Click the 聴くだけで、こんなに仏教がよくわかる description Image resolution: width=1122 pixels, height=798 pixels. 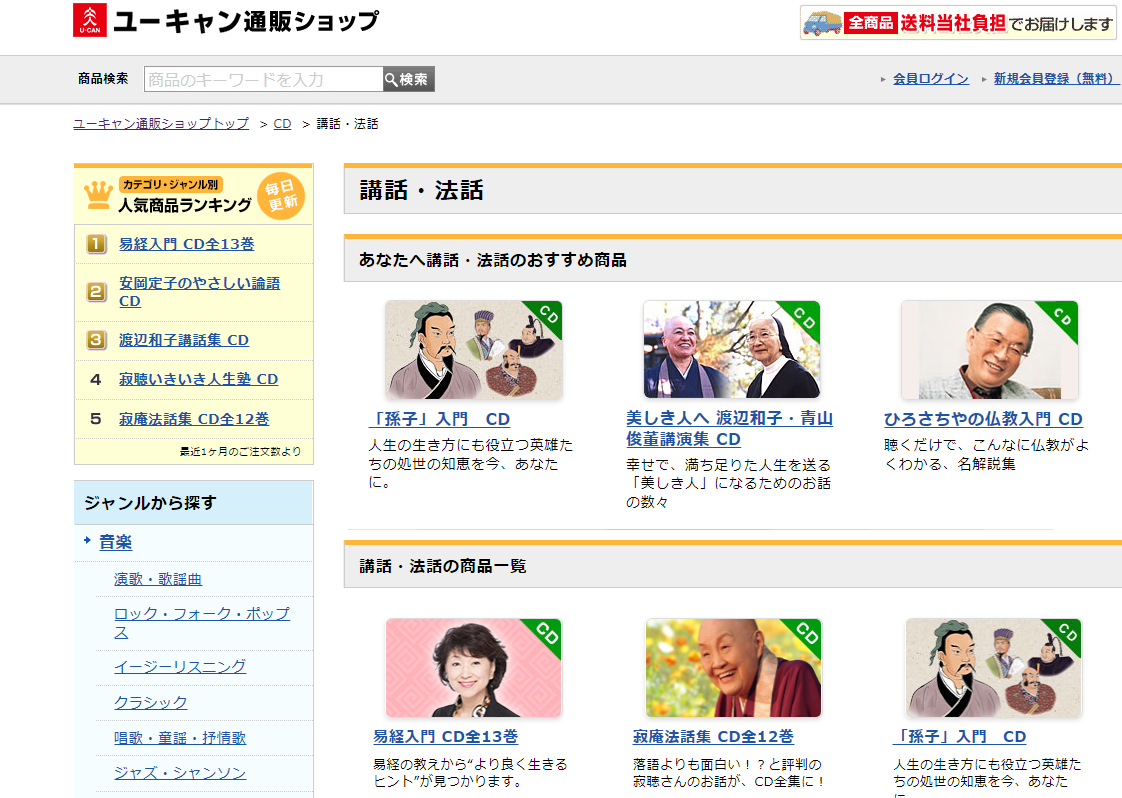987,454
